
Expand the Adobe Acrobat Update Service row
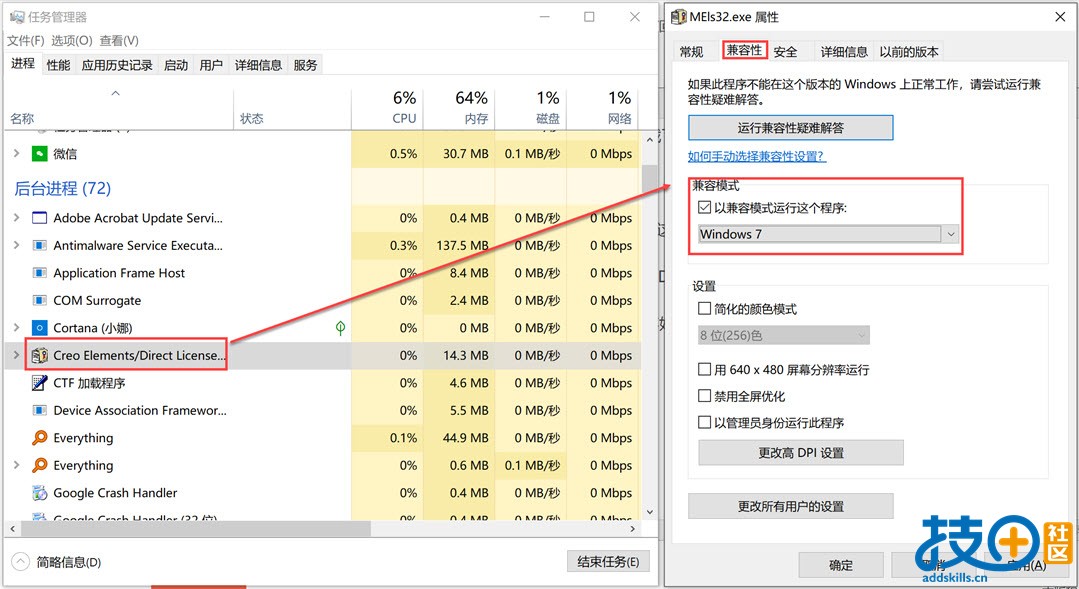click(17, 218)
